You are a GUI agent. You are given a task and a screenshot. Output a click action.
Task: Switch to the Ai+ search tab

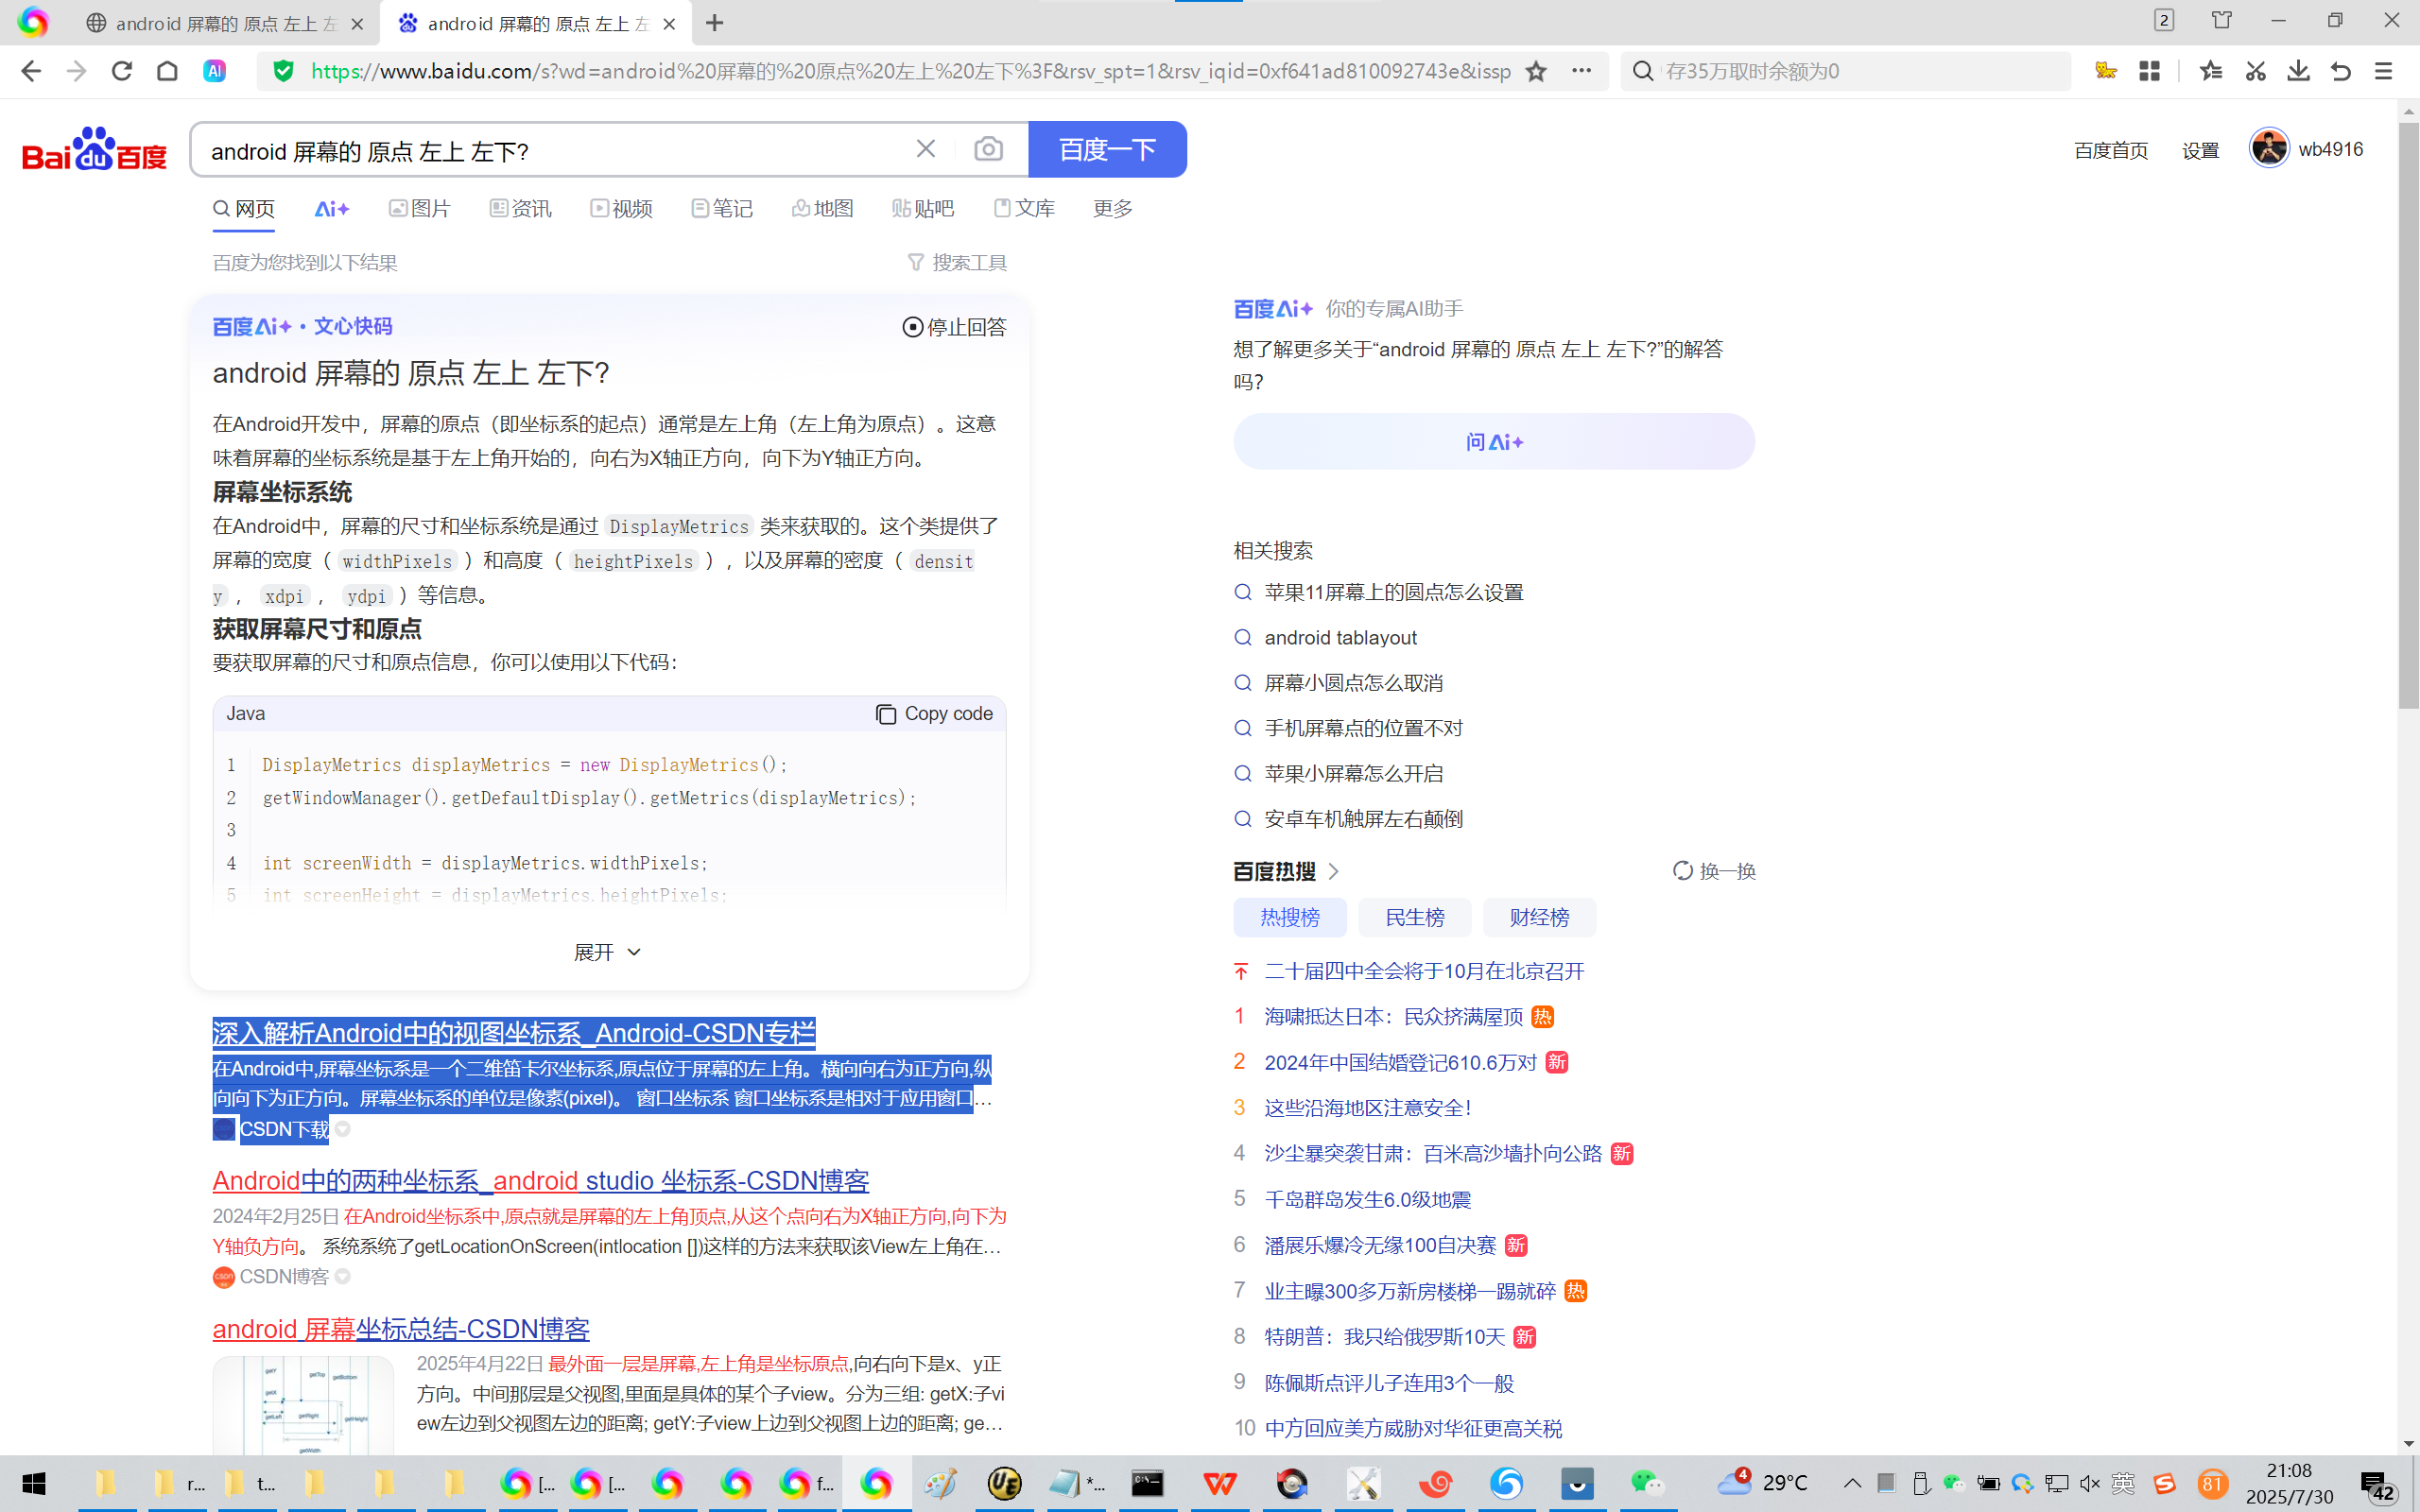331,208
